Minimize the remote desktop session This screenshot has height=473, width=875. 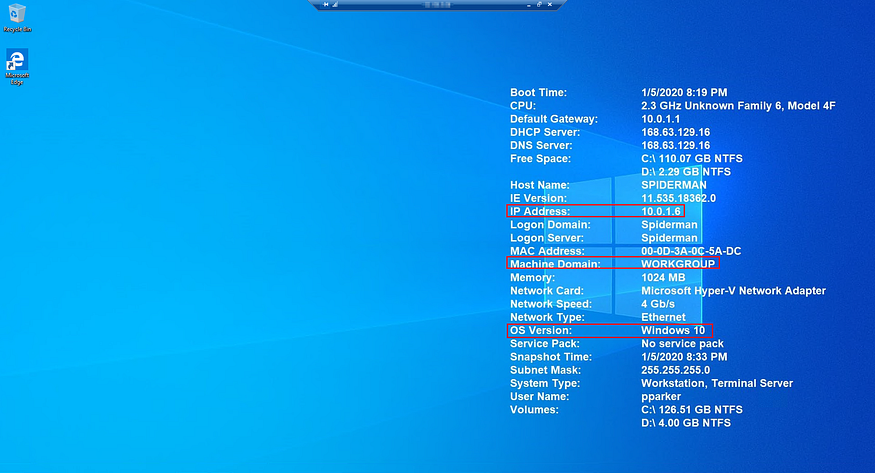point(528,4)
